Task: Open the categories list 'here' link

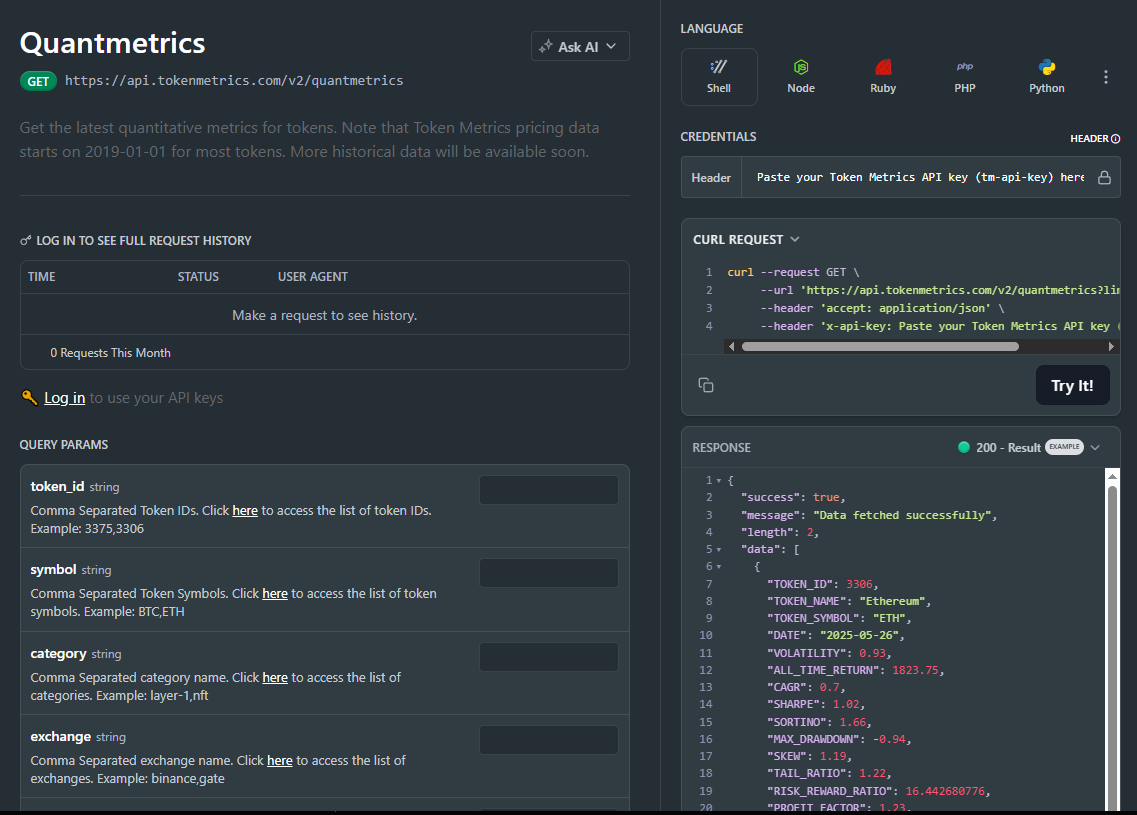Action: pyautogui.click(x=275, y=677)
